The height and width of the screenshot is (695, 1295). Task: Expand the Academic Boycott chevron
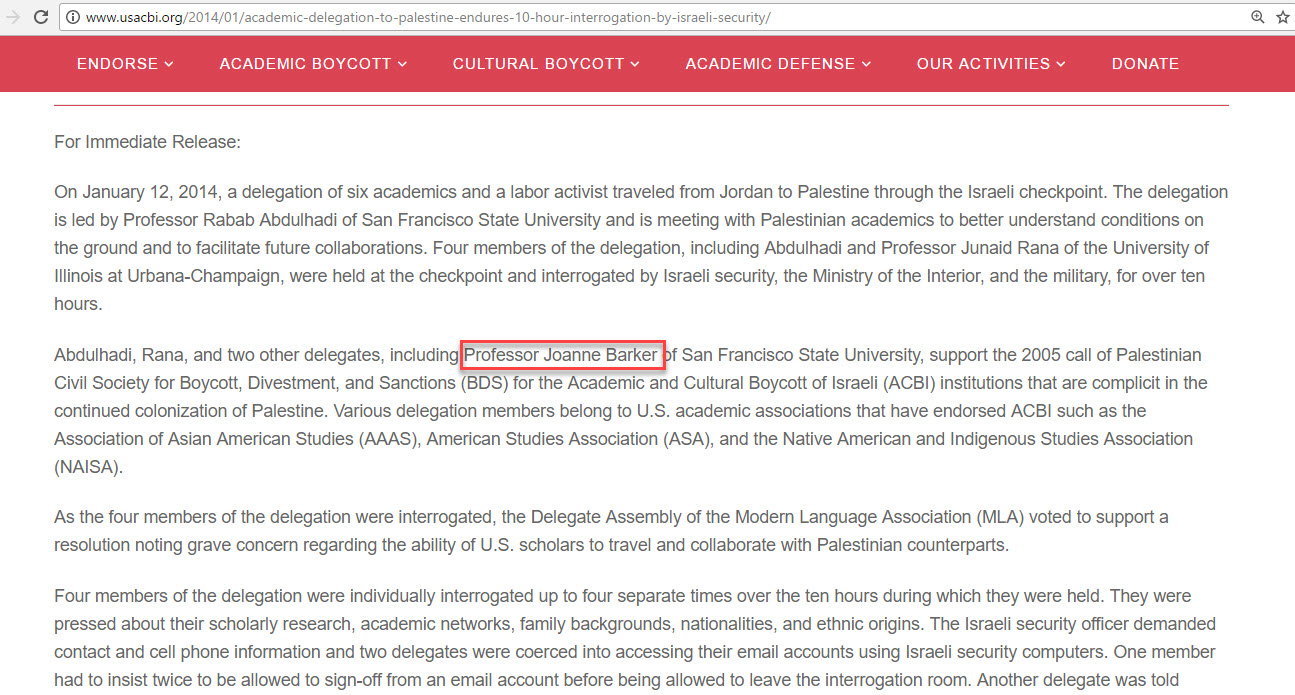402,64
